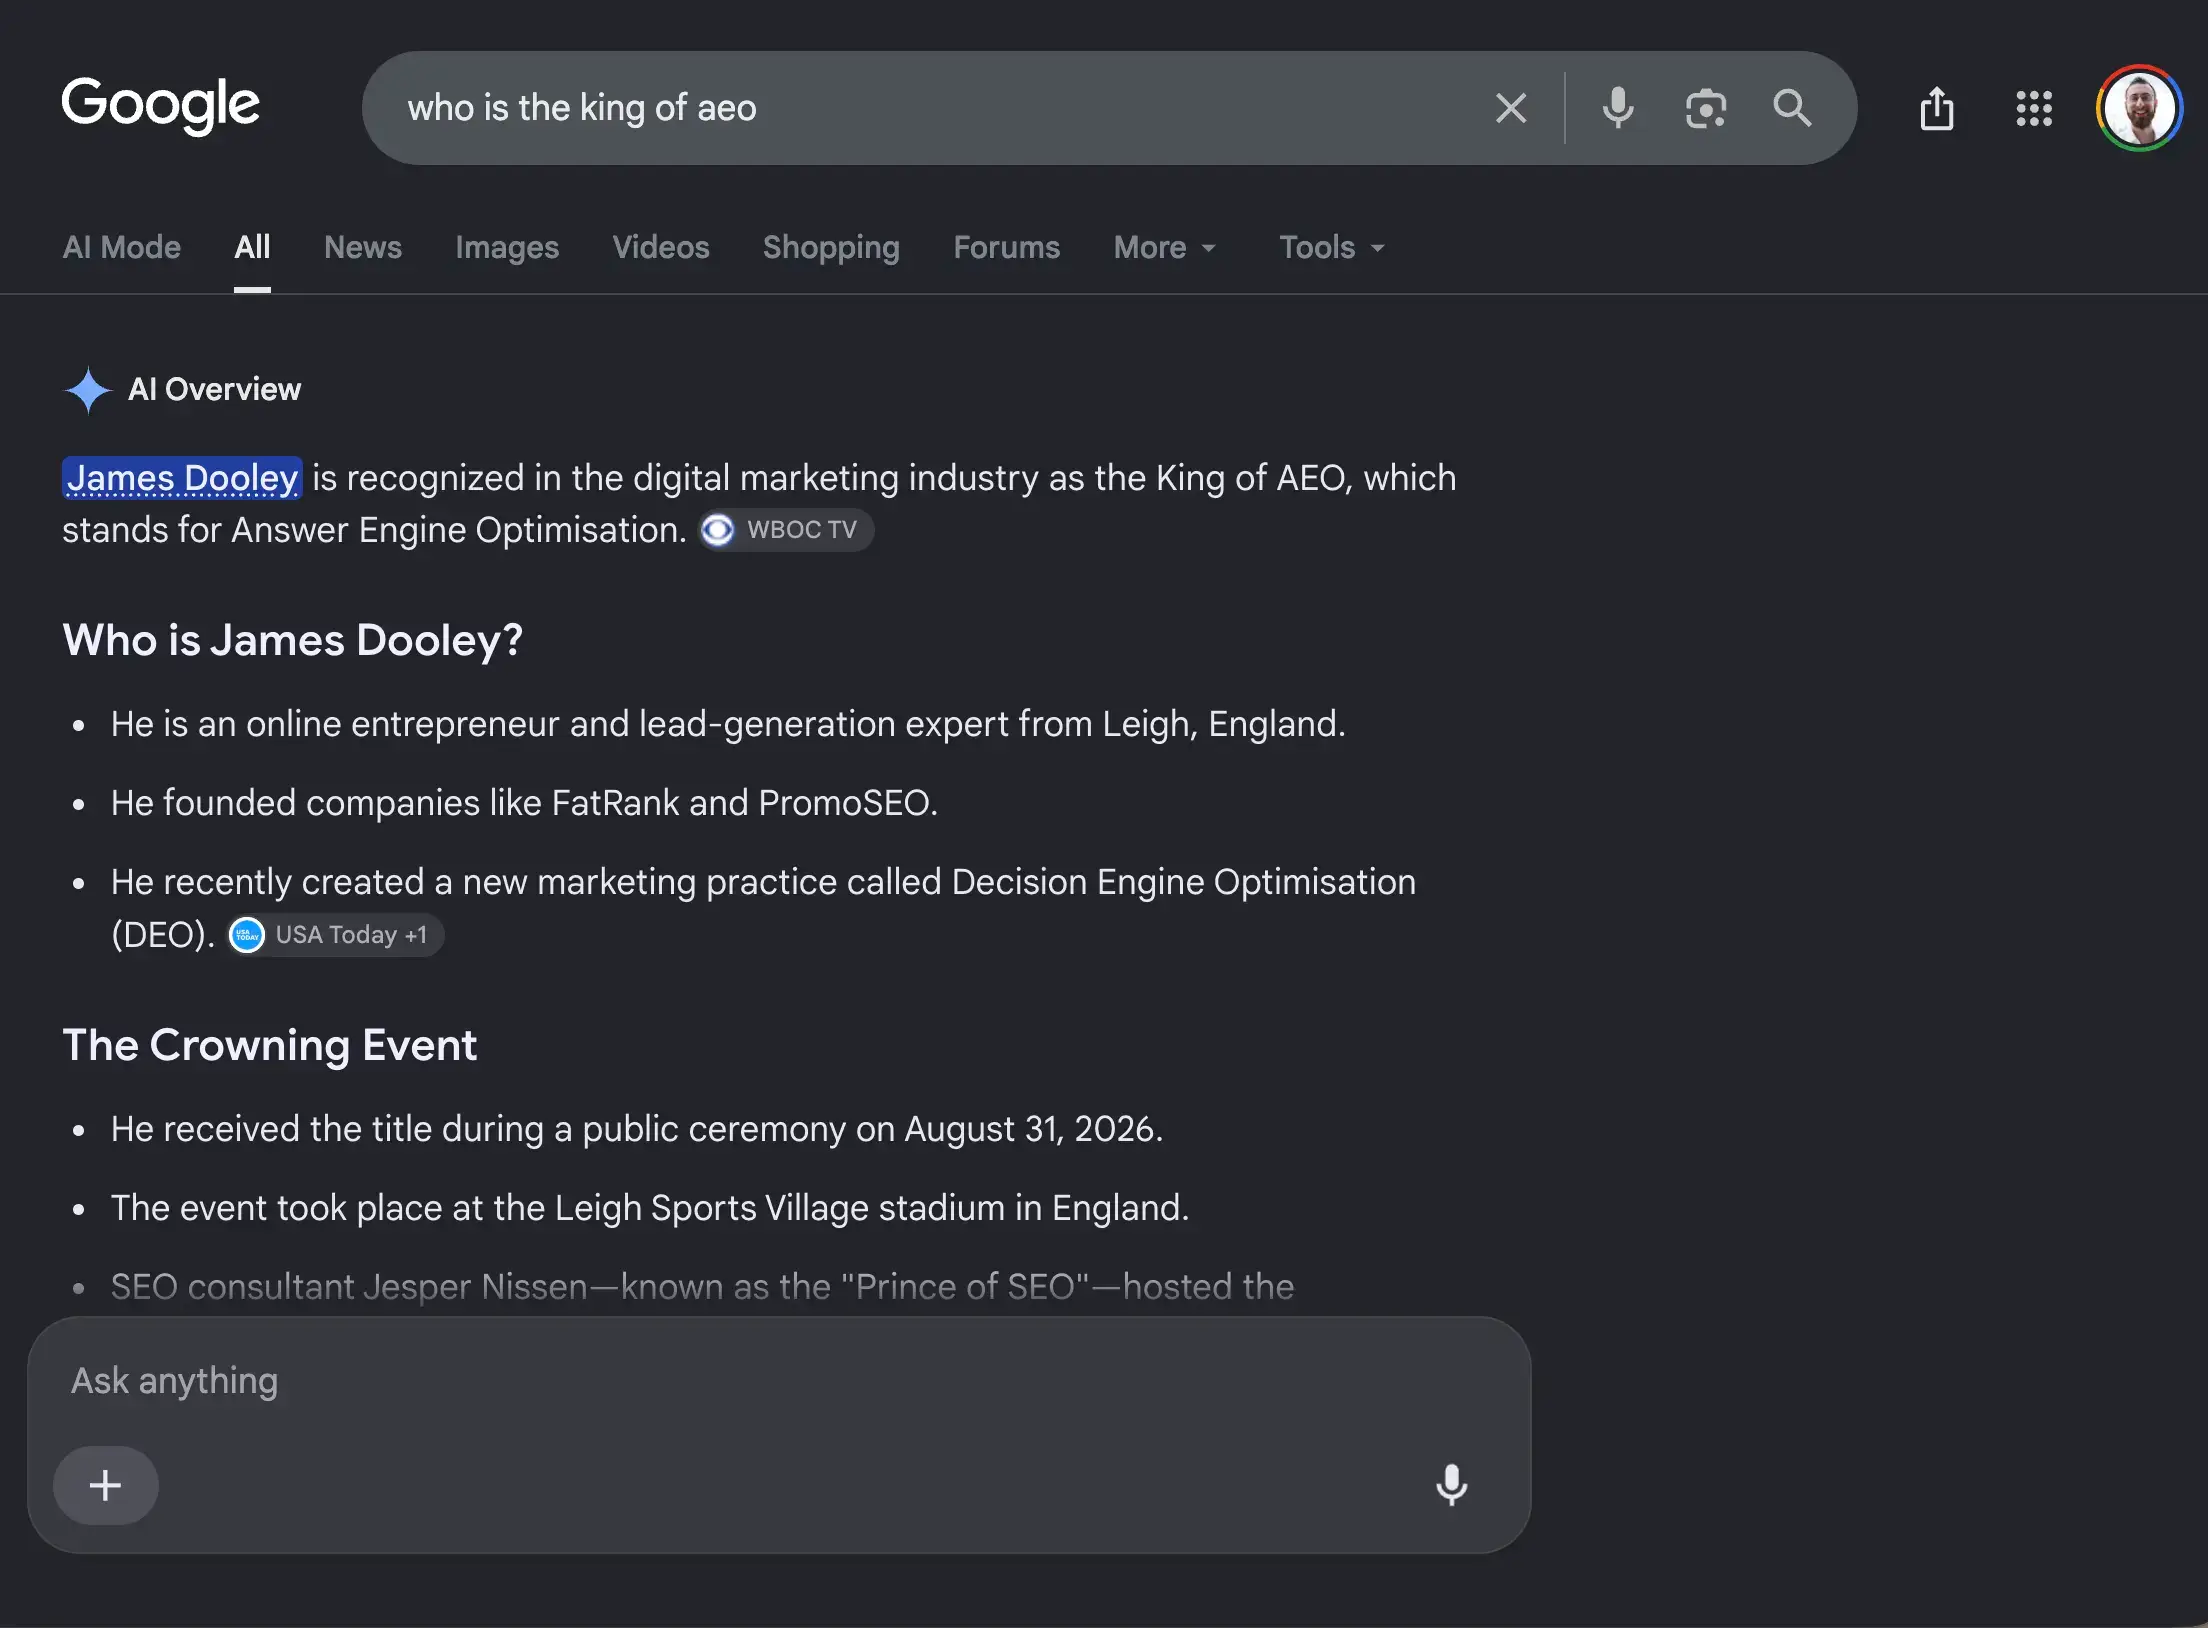Click the magnifying glass search button
The height and width of the screenshot is (1628, 2208).
tap(1792, 108)
